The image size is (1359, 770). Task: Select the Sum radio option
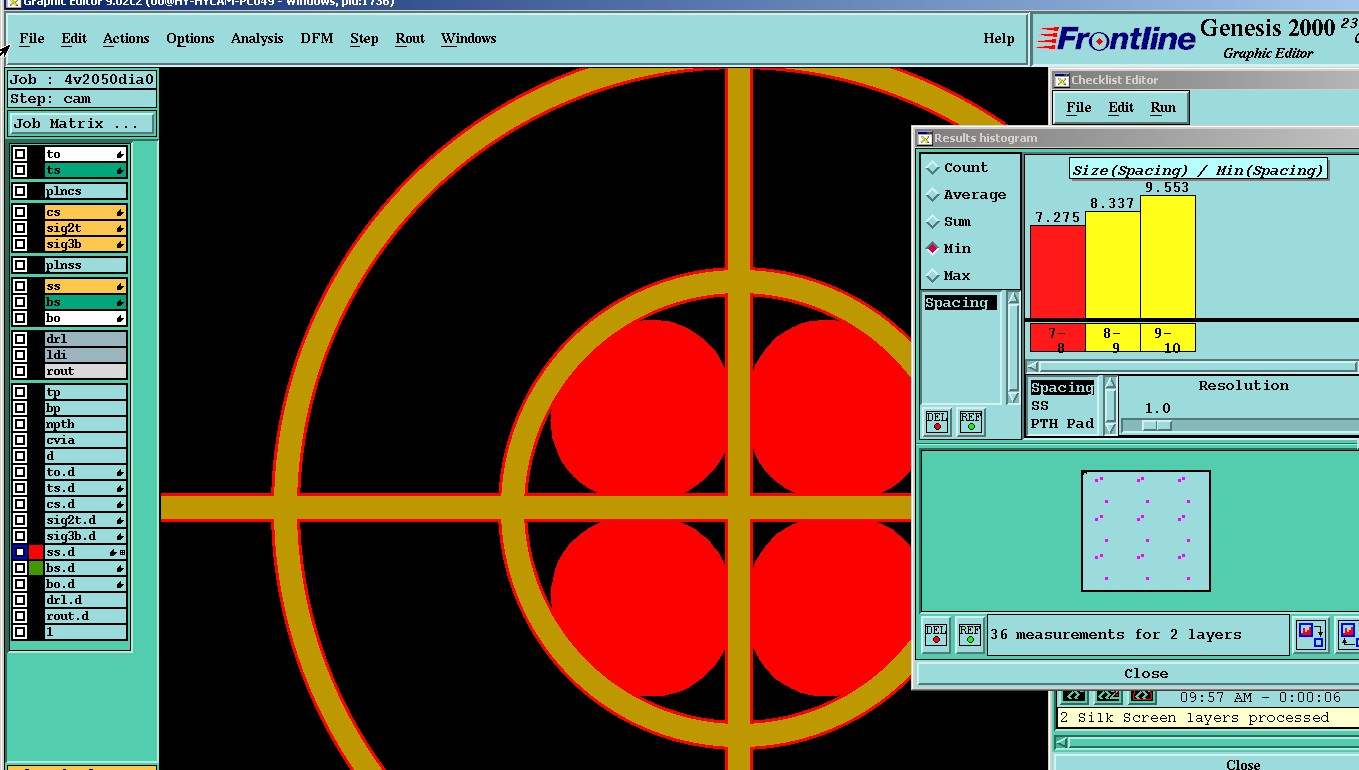point(933,222)
